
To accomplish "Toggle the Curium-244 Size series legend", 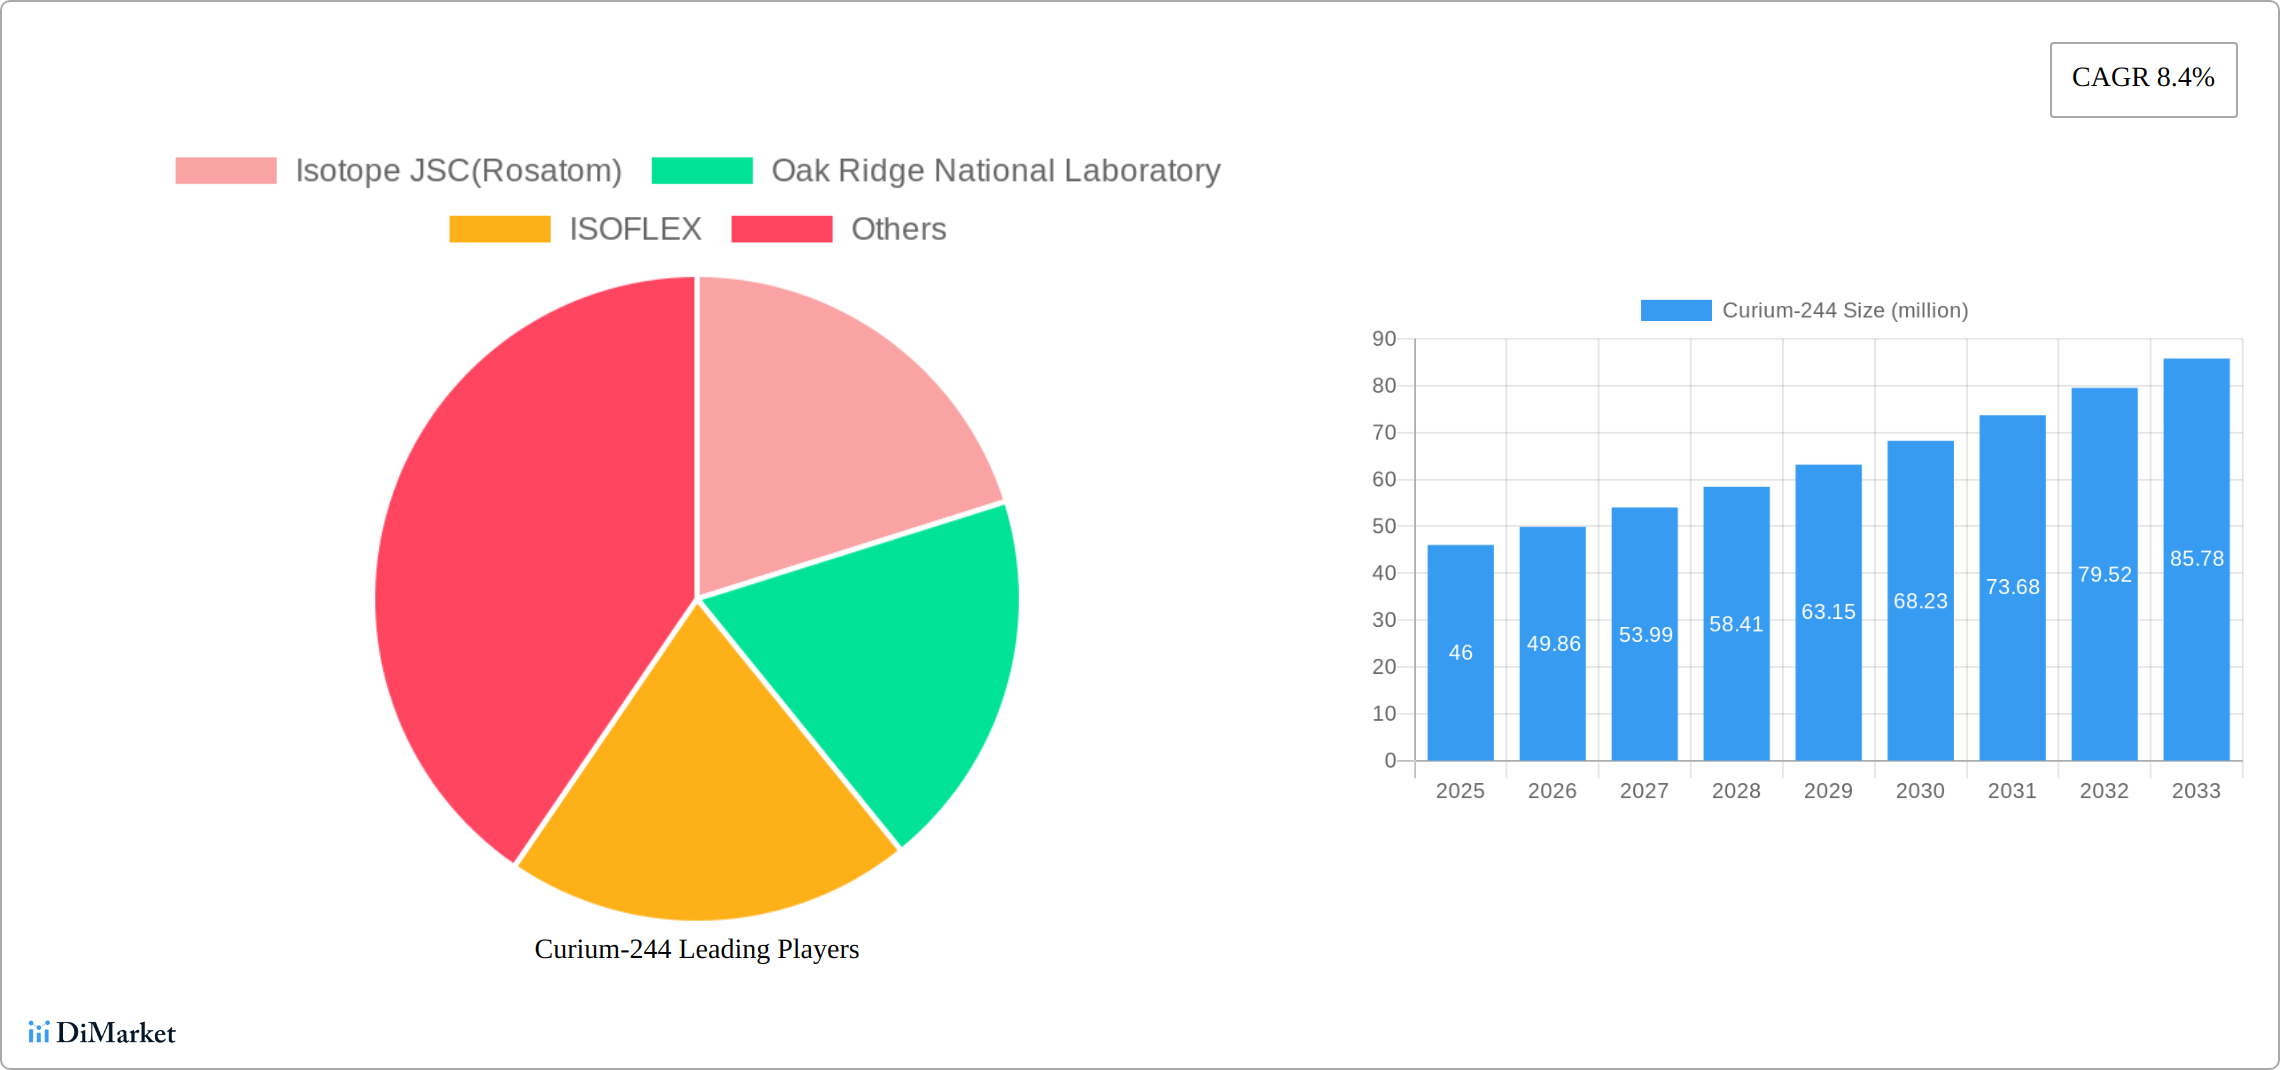I will click(1843, 310).
